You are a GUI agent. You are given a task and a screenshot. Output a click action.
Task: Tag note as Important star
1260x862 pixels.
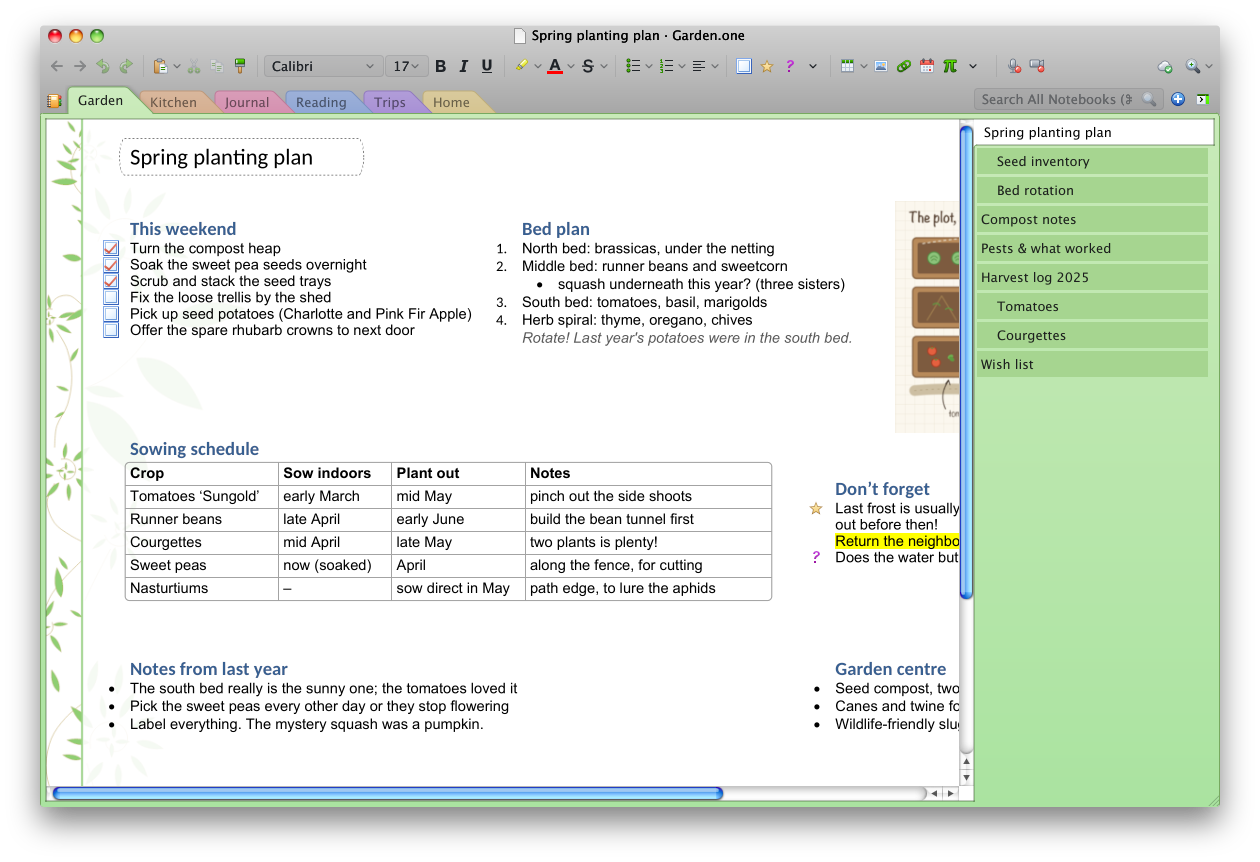[x=767, y=66]
